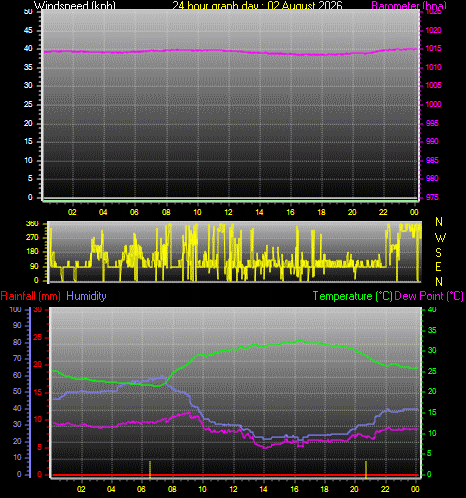Click red rainfall axis value 25
Image resolution: width=466 pixels, height=498 pixels.
point(38,337)
